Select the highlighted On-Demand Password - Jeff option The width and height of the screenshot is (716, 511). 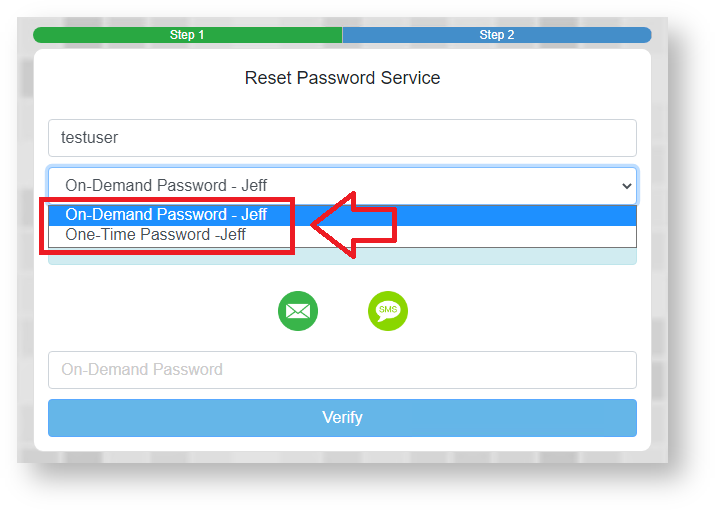click(x=166, y=214)
